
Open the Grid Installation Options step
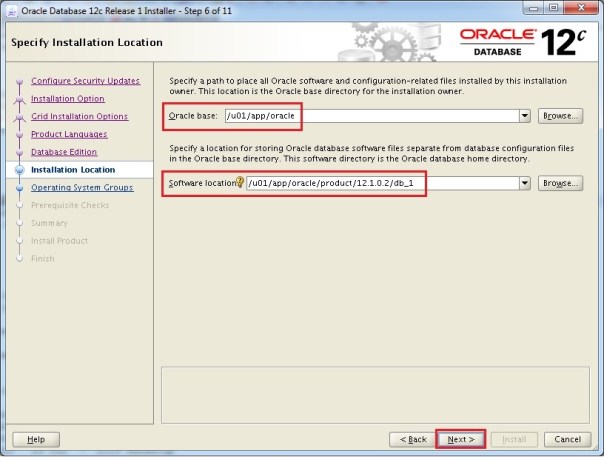(79, 117)
